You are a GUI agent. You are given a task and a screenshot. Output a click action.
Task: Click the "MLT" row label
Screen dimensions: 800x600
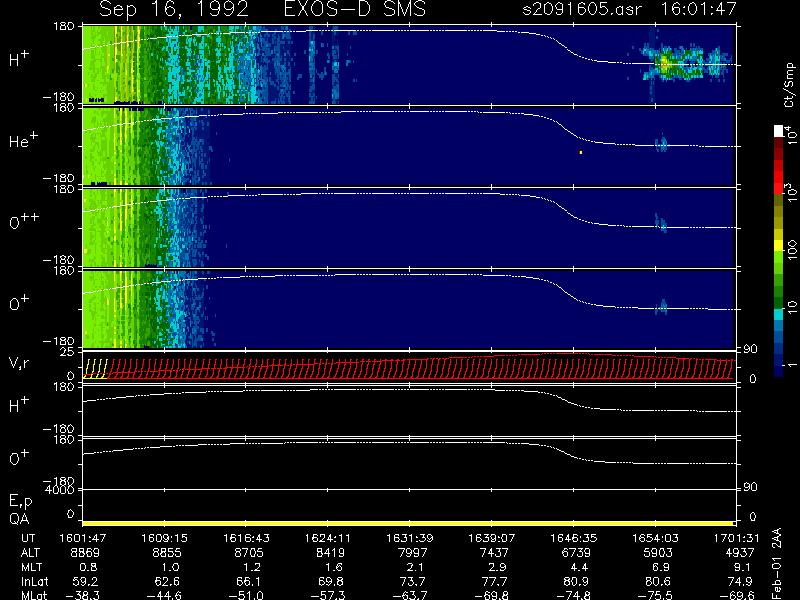pos(31,567)
